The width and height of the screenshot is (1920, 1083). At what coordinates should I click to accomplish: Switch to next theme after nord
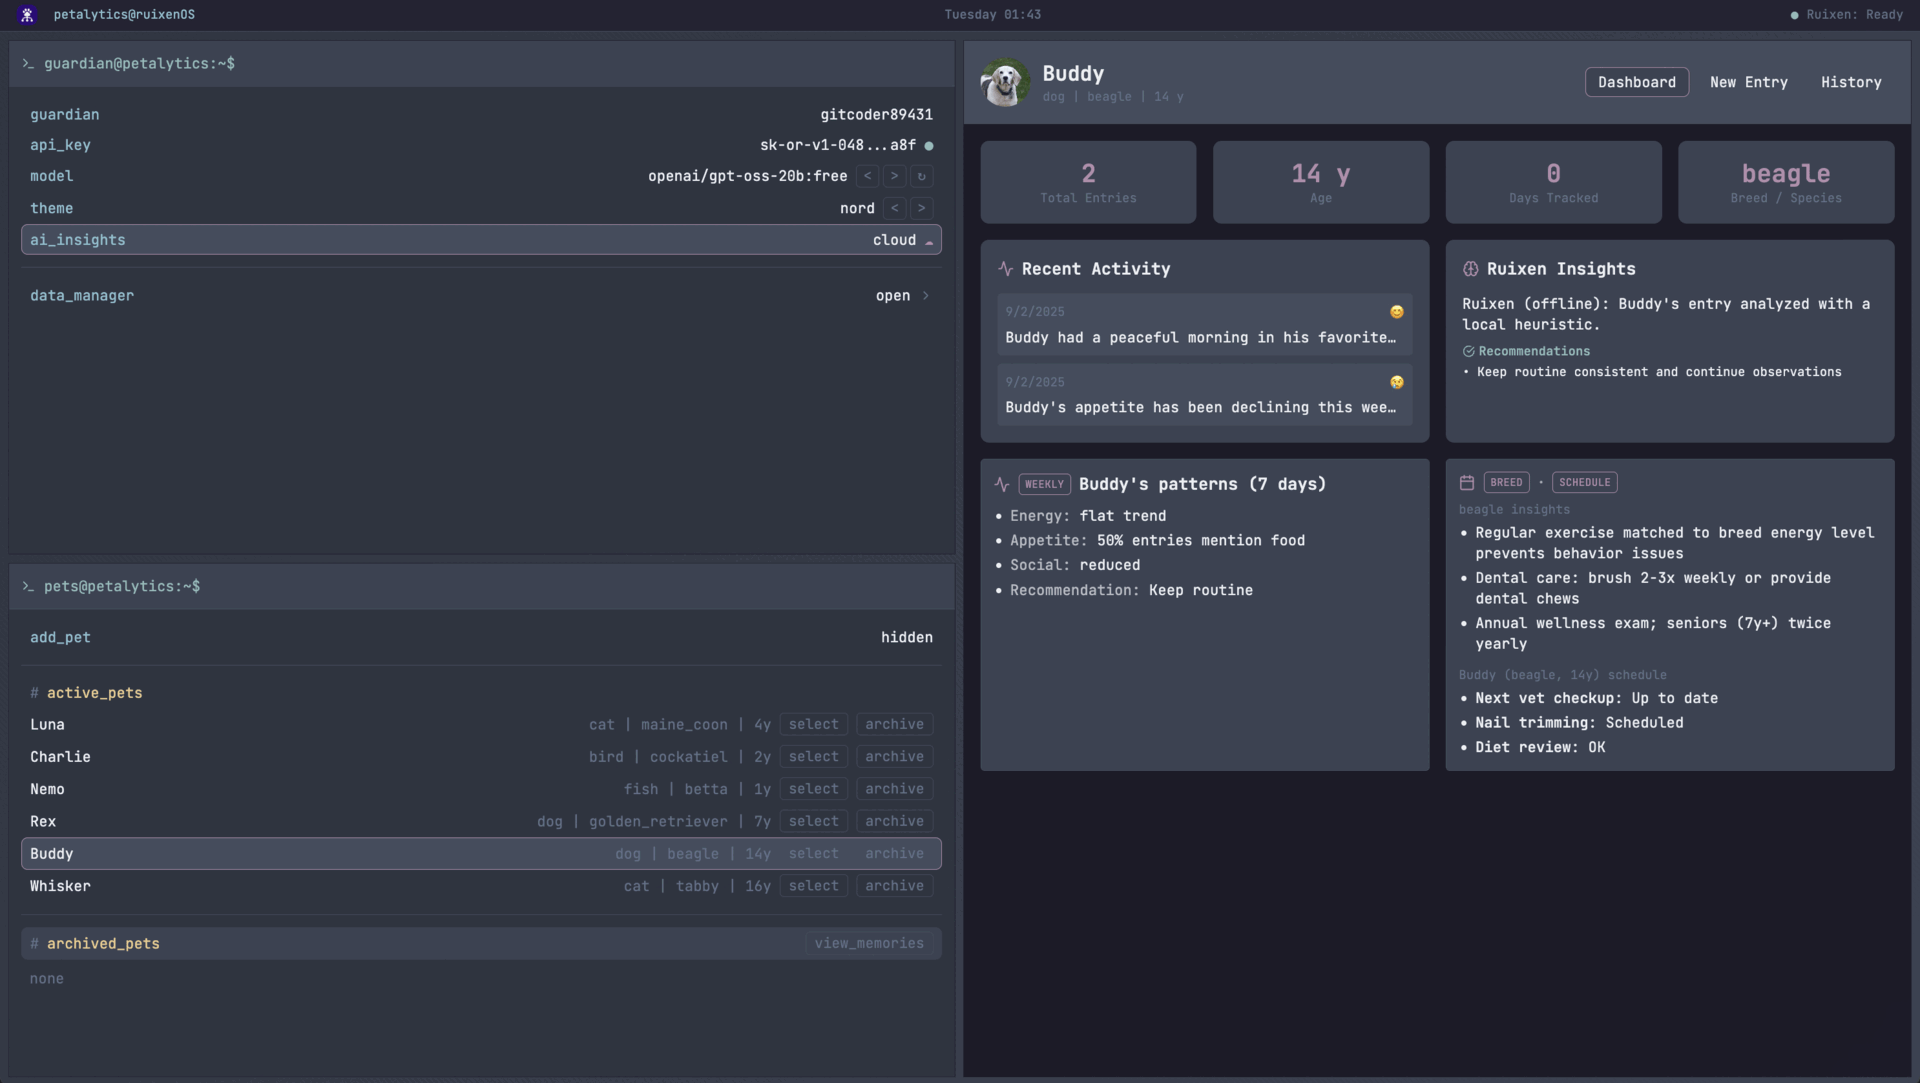coord(921,208)
